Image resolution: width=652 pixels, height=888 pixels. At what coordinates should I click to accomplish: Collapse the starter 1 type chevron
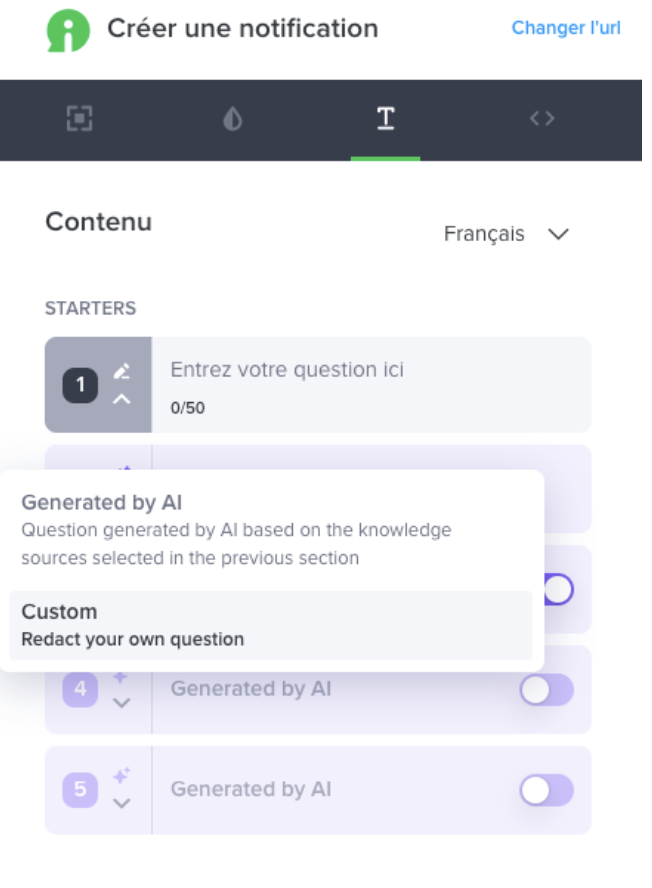click(x=122, y=400)
